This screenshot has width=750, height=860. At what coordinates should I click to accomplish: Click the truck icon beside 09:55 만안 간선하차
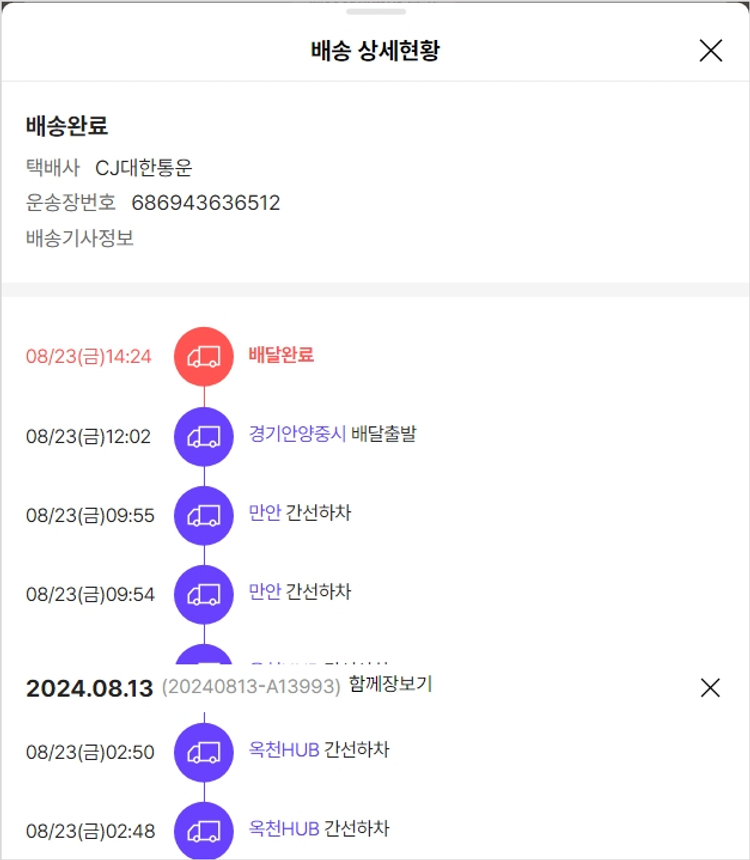[204, 515]
